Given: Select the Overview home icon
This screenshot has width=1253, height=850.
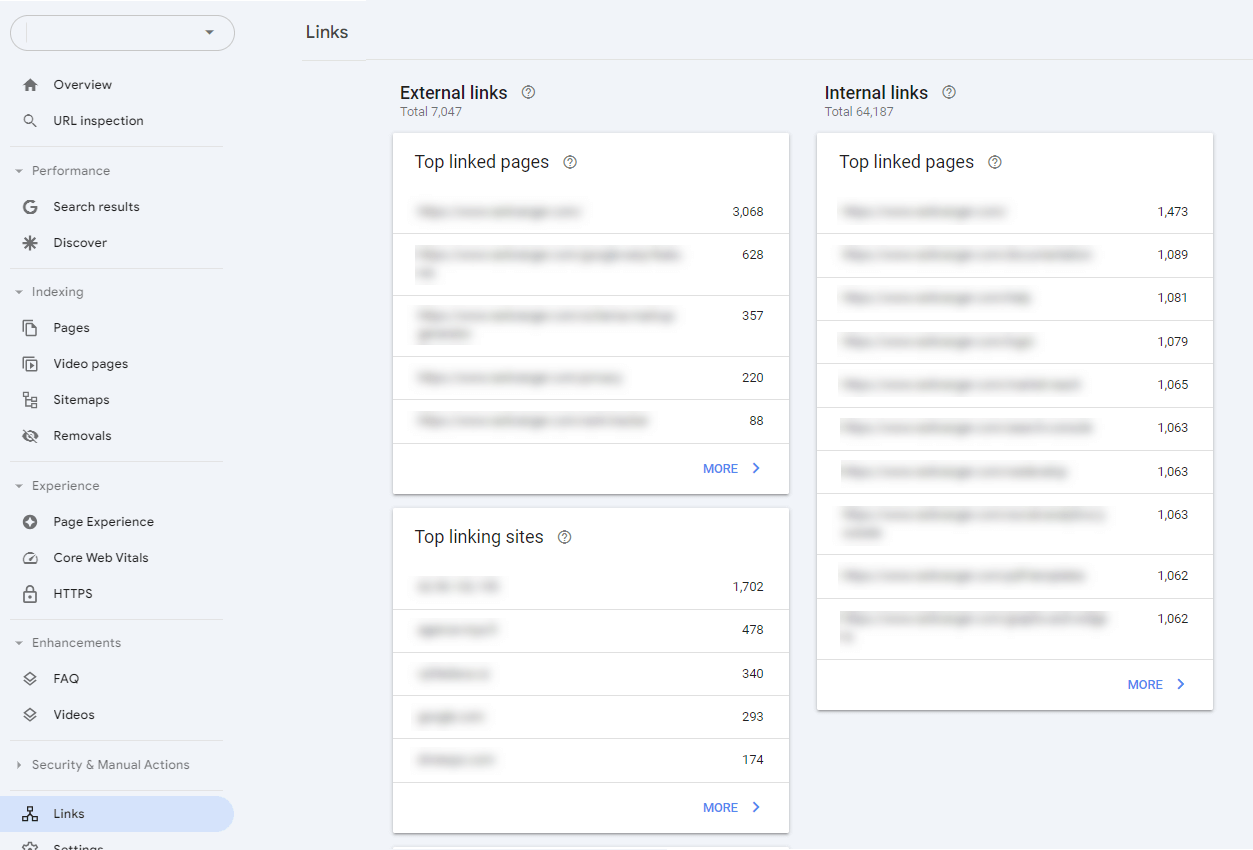Looking at the screenshot, I should [29, 84].
